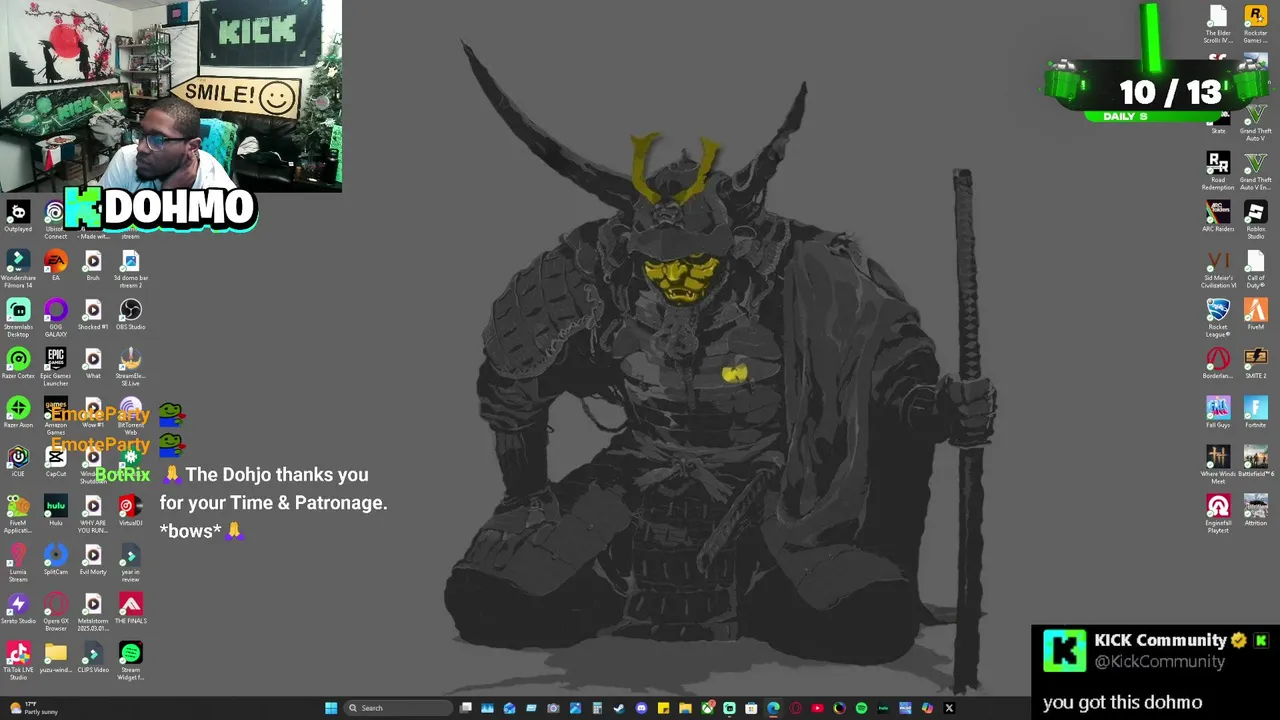
Task: Select The Elder Scrolls IV shortcut
Action: 1218,24
